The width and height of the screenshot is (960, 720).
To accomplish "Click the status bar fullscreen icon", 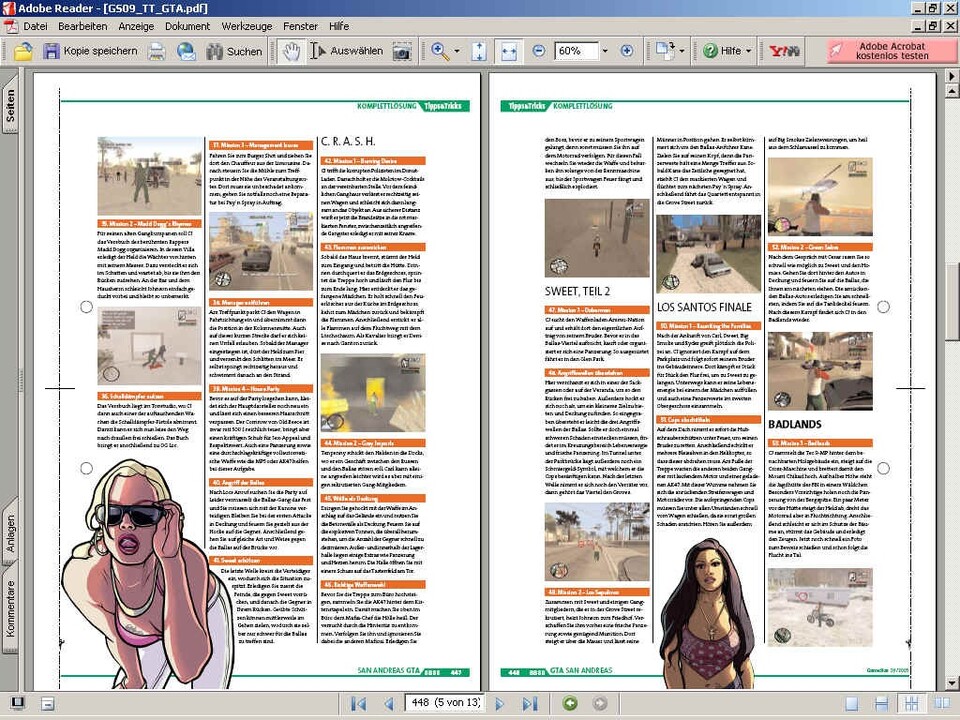I will pos(17,703).
